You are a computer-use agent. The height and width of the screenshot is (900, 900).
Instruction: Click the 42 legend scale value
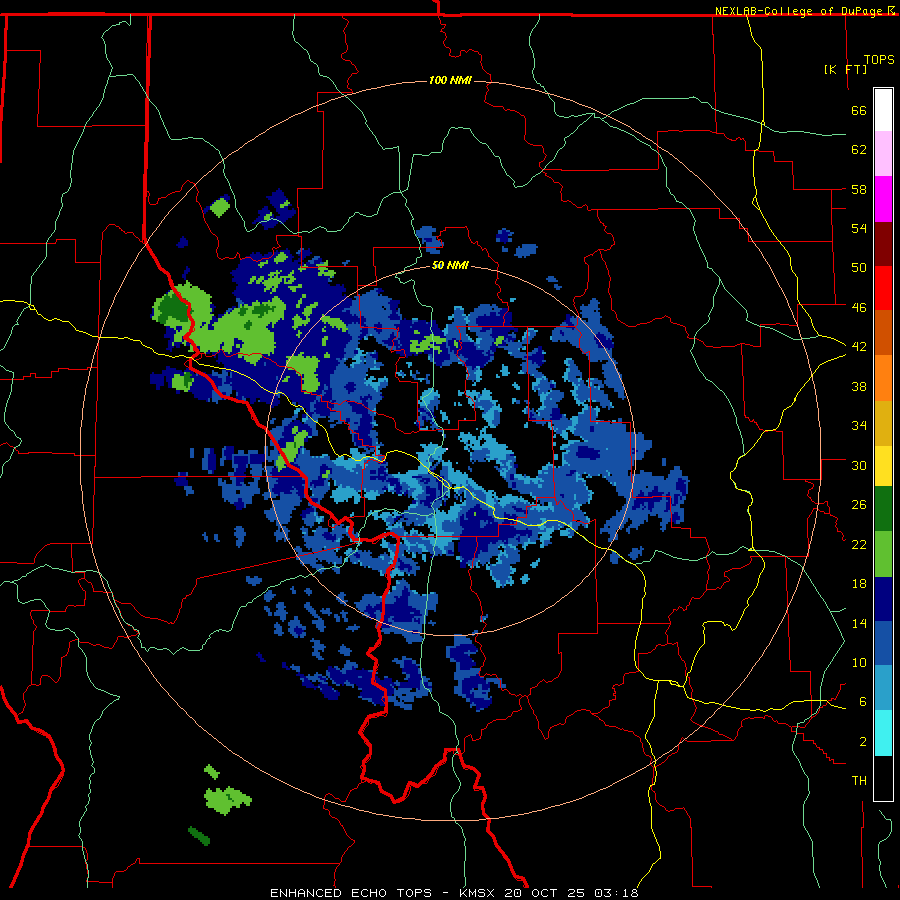click(859, 347)
